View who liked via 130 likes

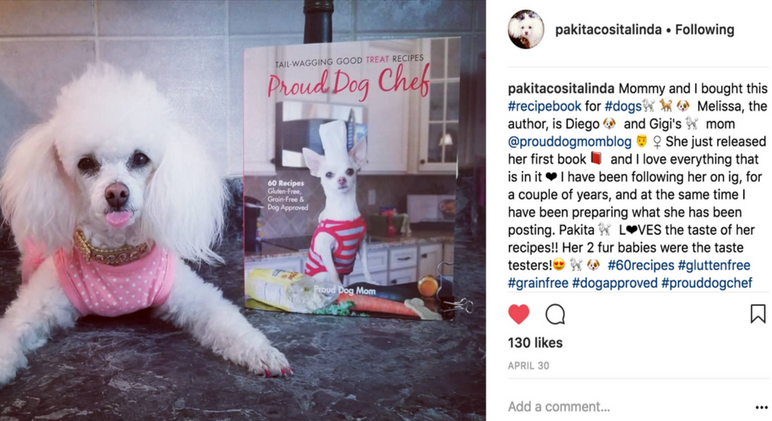[x=535, y=343]
